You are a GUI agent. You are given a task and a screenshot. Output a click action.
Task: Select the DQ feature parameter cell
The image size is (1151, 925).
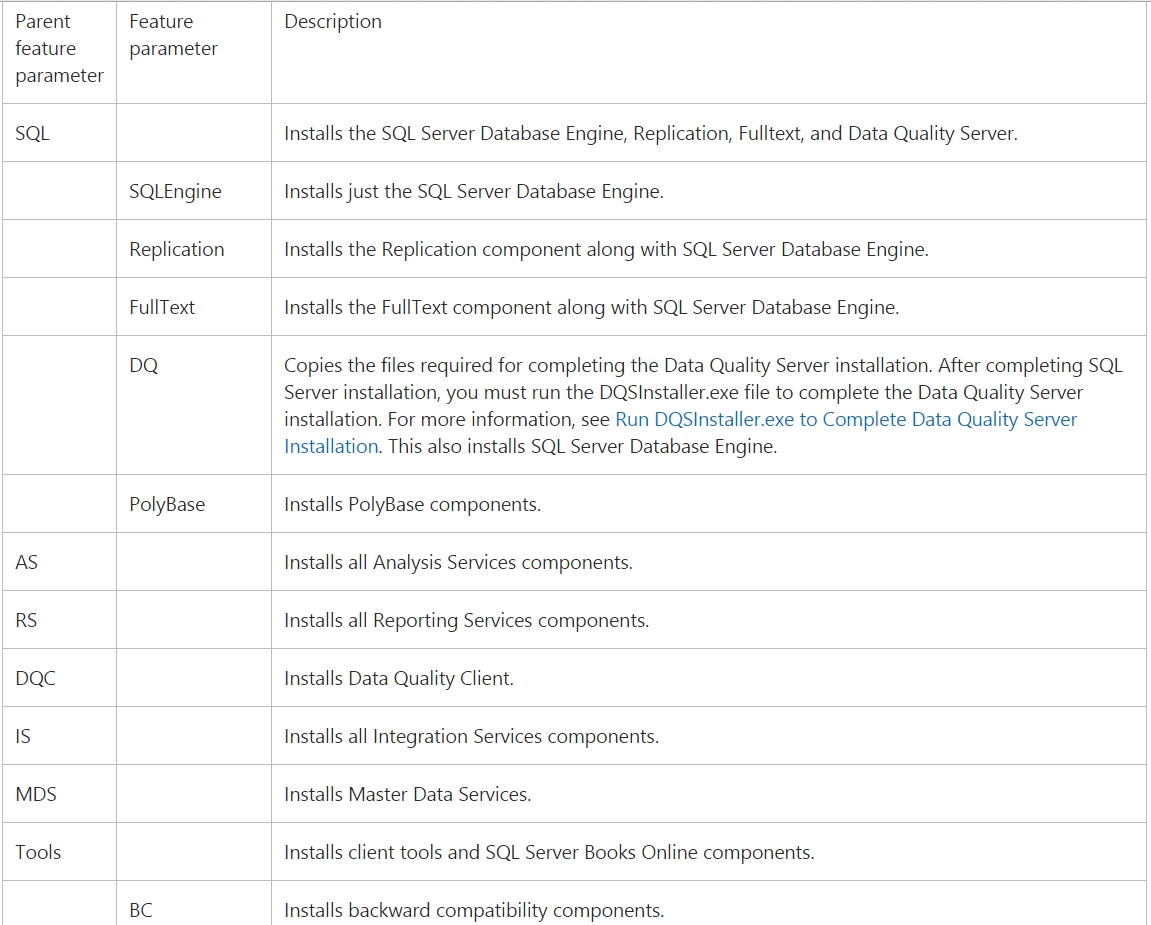pyautogui.click(x=143, y=365)
